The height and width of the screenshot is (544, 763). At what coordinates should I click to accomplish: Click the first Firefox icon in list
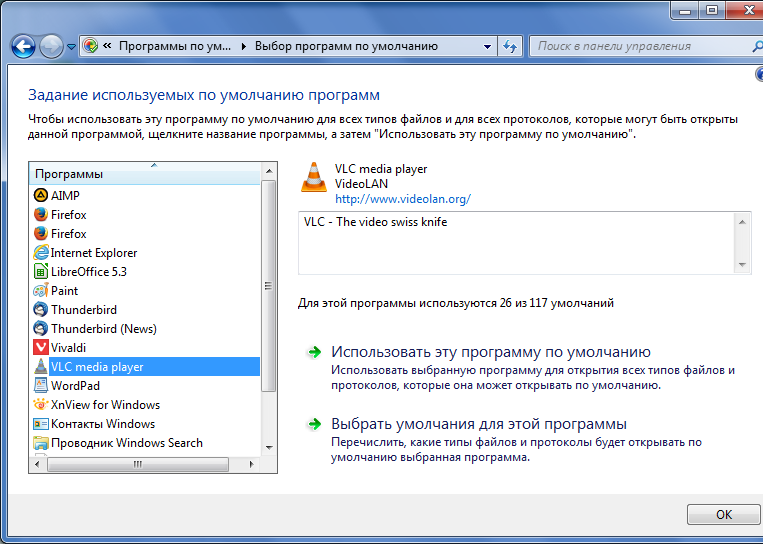(41, 215)
